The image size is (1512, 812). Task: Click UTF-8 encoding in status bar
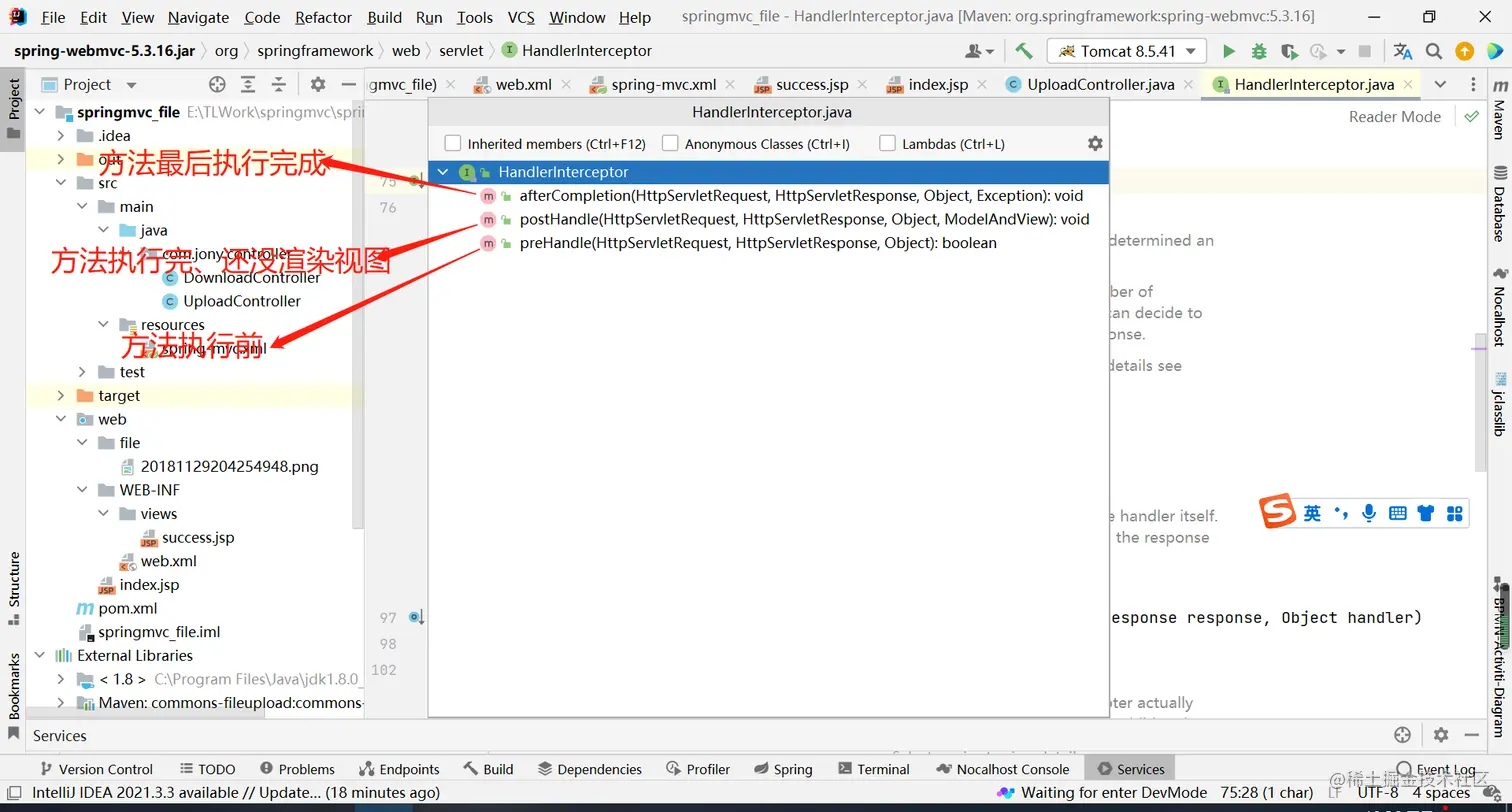pos(1377,793)
